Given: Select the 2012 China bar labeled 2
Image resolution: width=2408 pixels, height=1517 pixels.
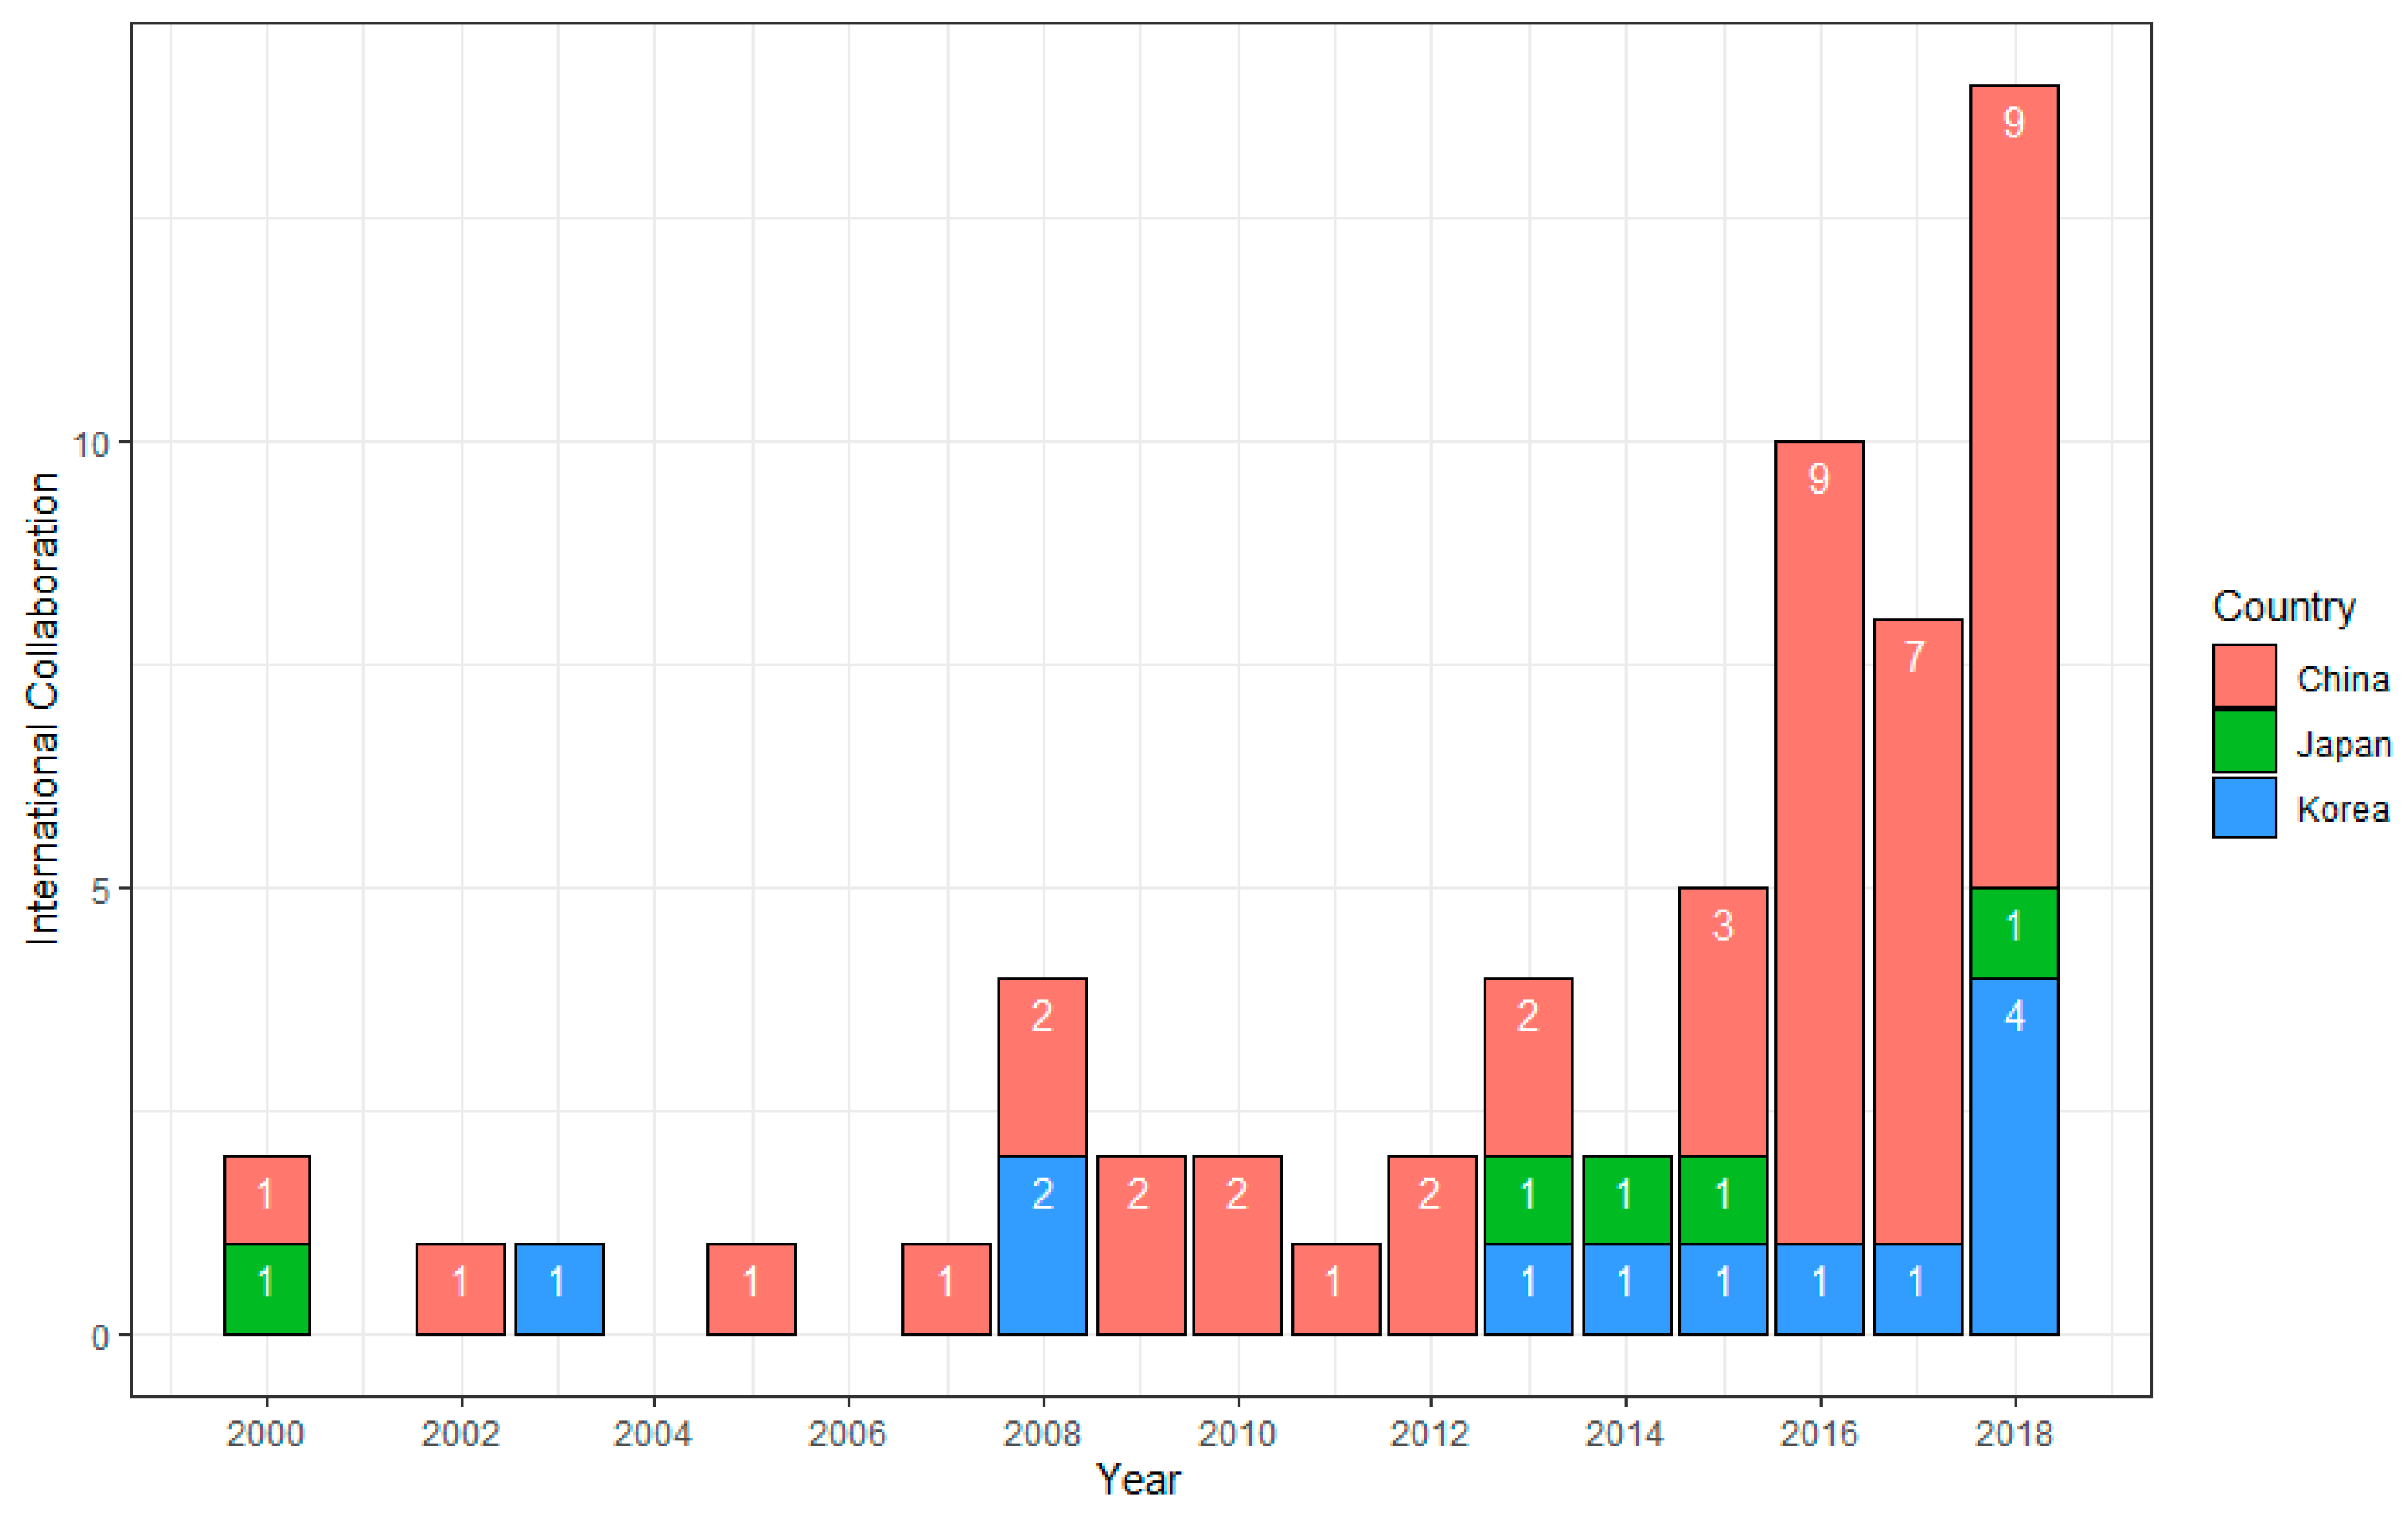Looking at the screenshot, I should (x=1432, y=1245).
